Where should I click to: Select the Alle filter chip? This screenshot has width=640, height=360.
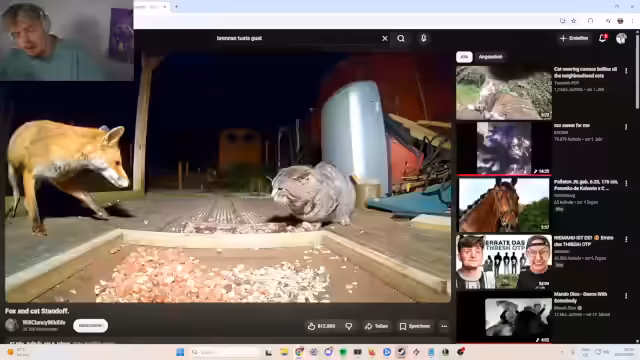tap(464, 57)
